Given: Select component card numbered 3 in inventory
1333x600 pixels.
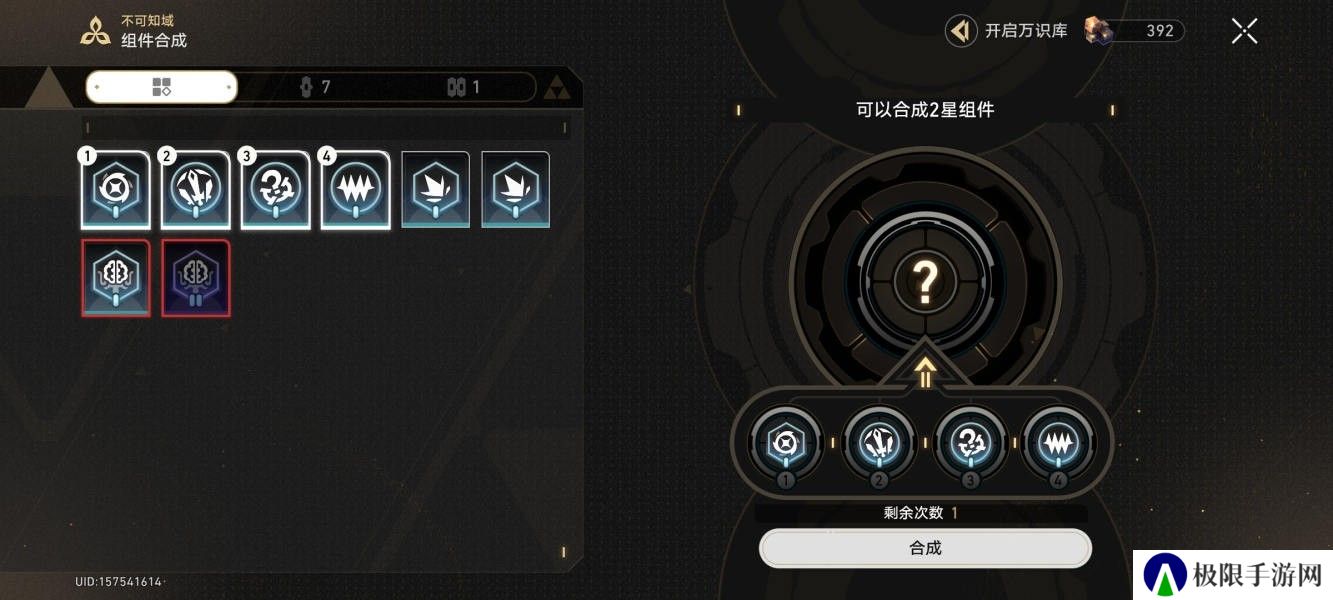Looking at the screenshot, I should [x=276, y=190].
